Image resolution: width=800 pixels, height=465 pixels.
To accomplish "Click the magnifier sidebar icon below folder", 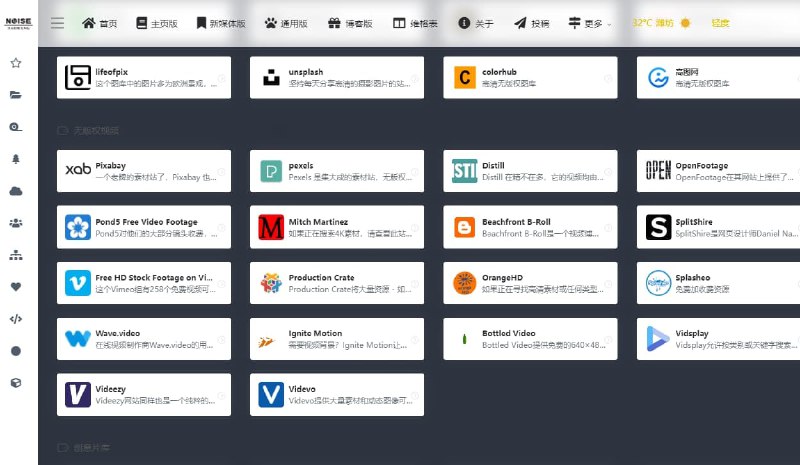I will point(16,127).
